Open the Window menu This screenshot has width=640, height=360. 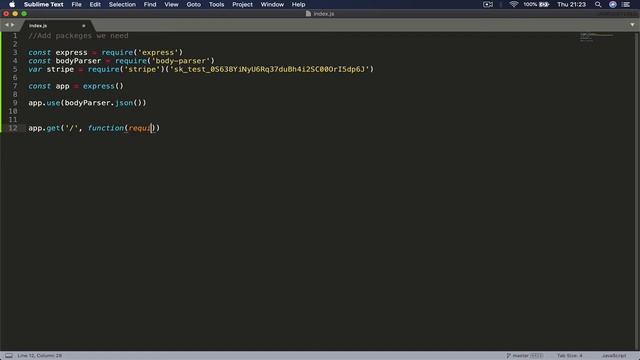click(272, 4)
